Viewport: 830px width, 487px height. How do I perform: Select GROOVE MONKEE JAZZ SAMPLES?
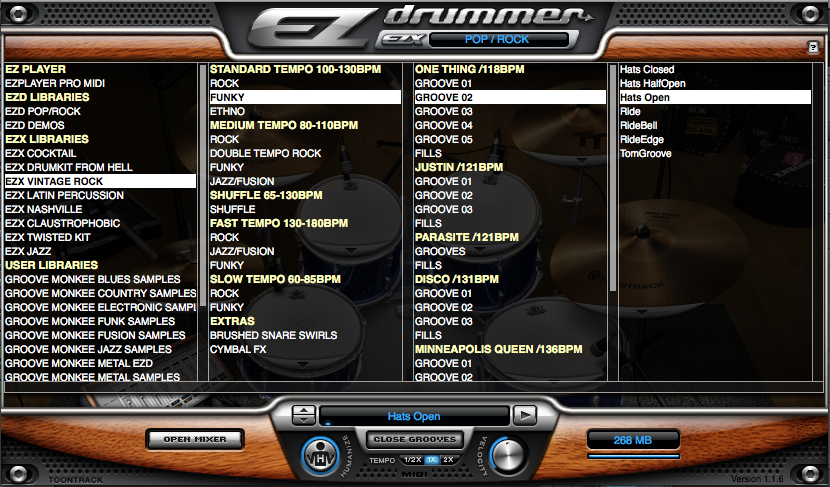100,349
